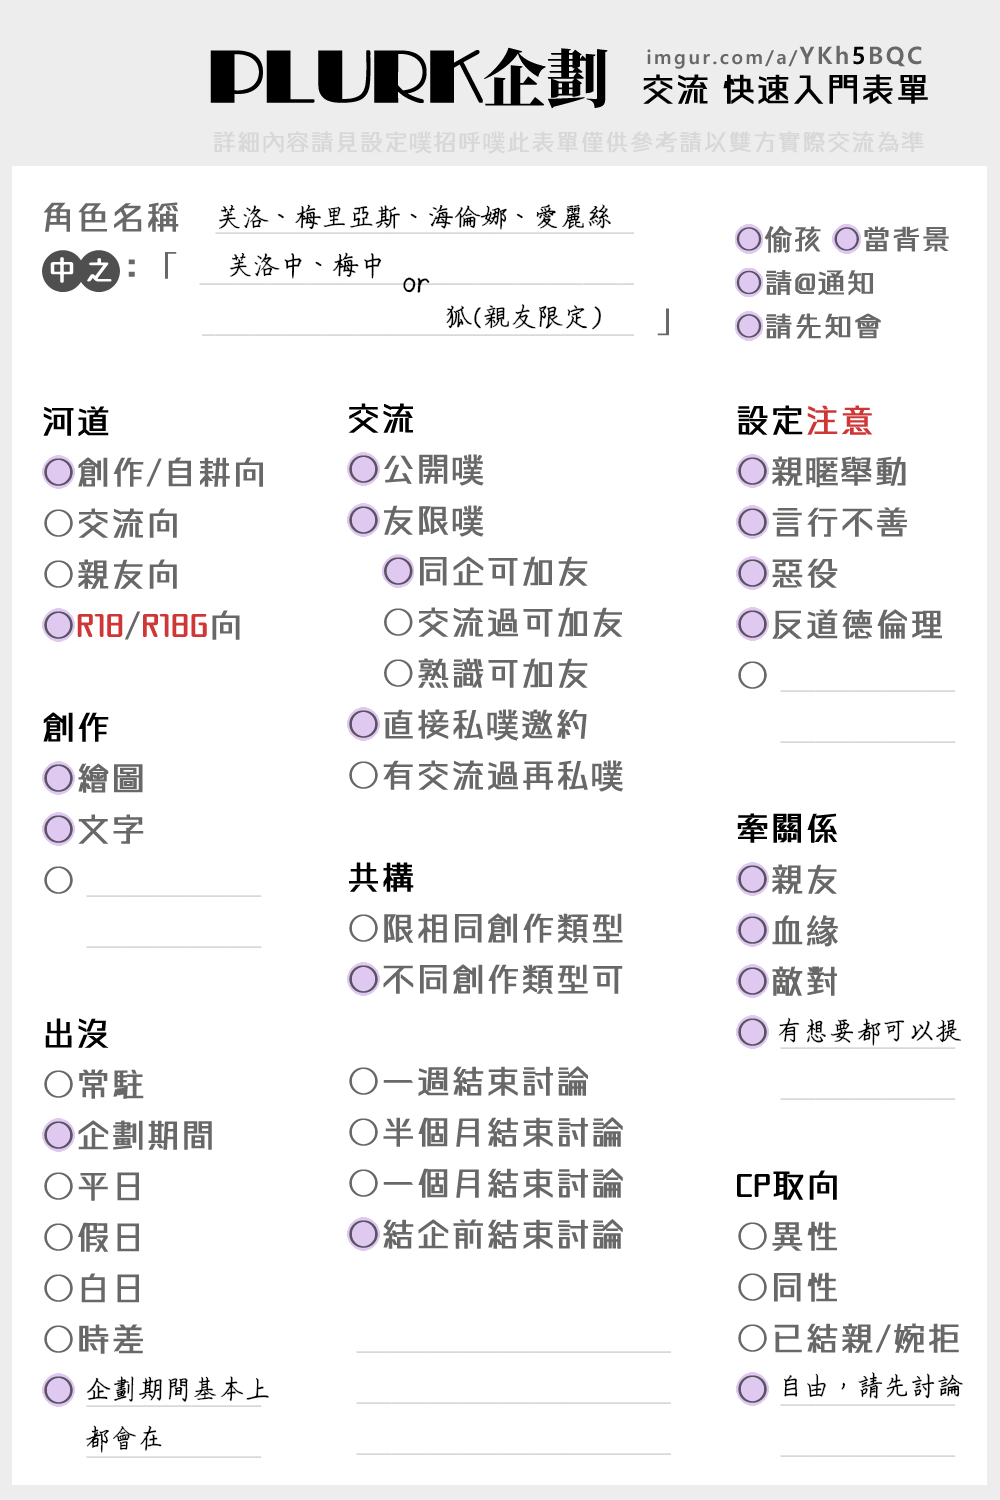Select the 創作/自耕向 radio circle
This screenshot has width=1000, height=1500.
(x=59, y=472)
